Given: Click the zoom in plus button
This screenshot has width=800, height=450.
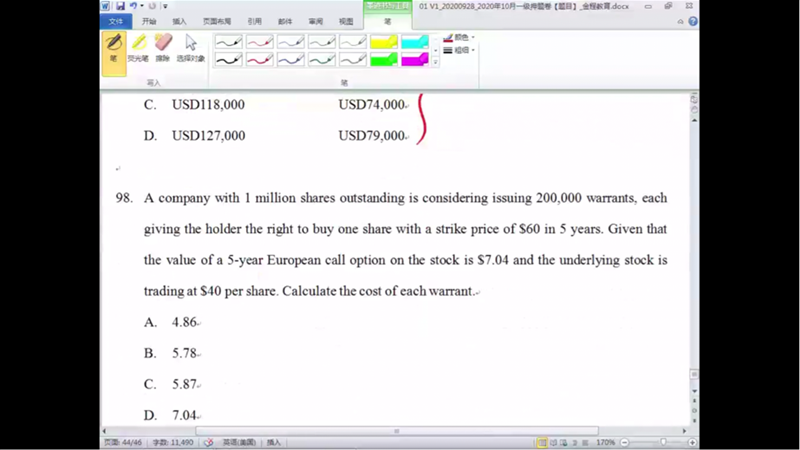Looking at the screenshot, I should [691, 442].
